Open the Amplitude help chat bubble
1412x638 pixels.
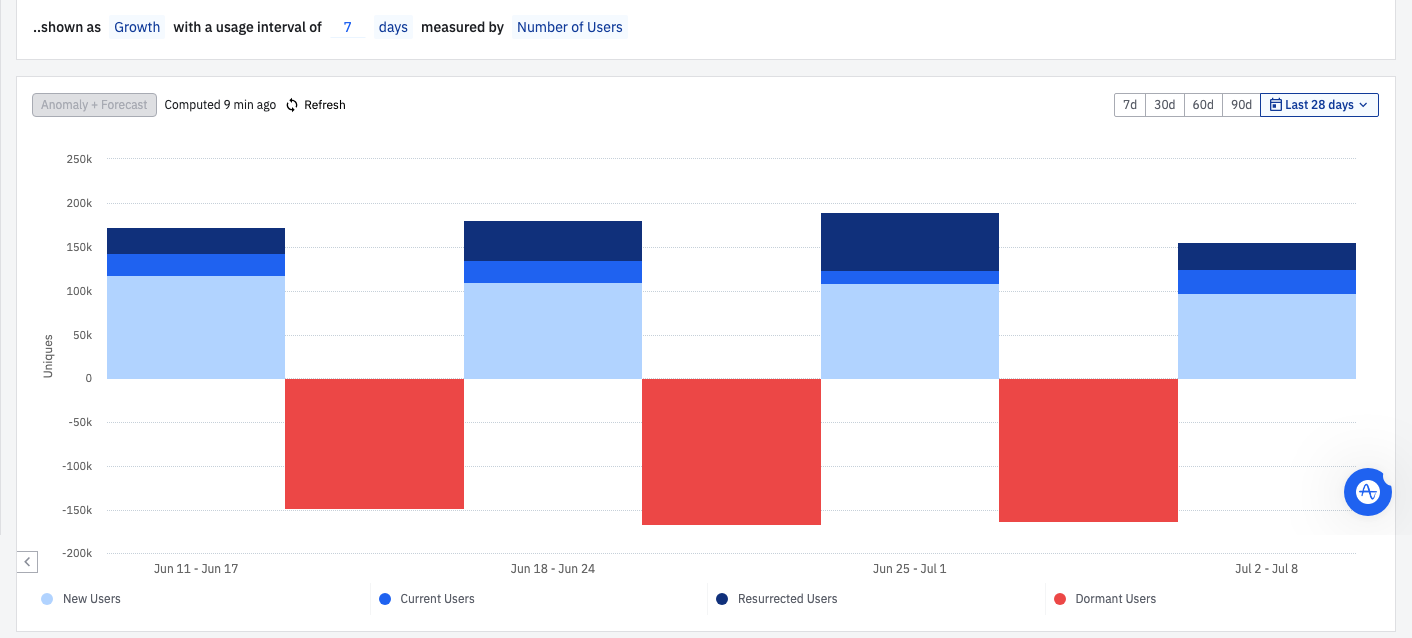(1367, 491)
